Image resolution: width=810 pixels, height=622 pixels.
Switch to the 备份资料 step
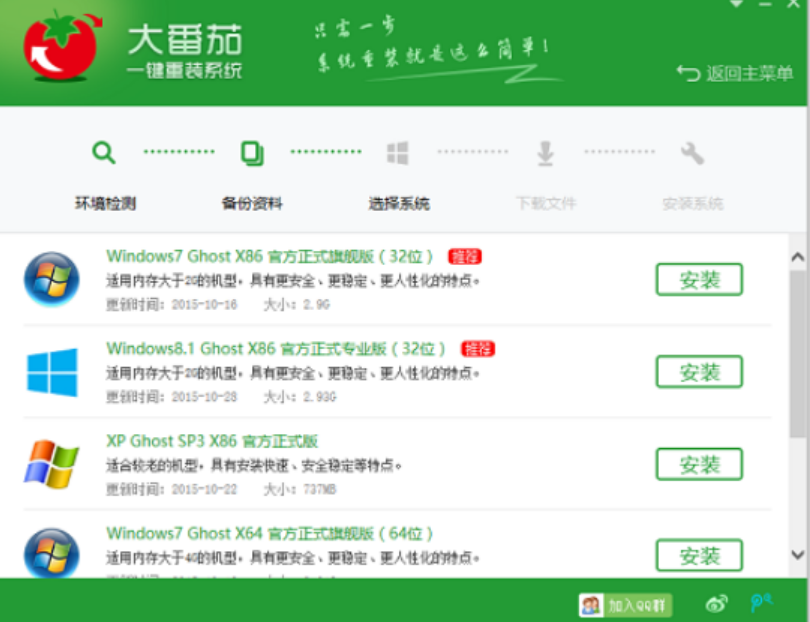pyautogui.click(x=252, y=204)
